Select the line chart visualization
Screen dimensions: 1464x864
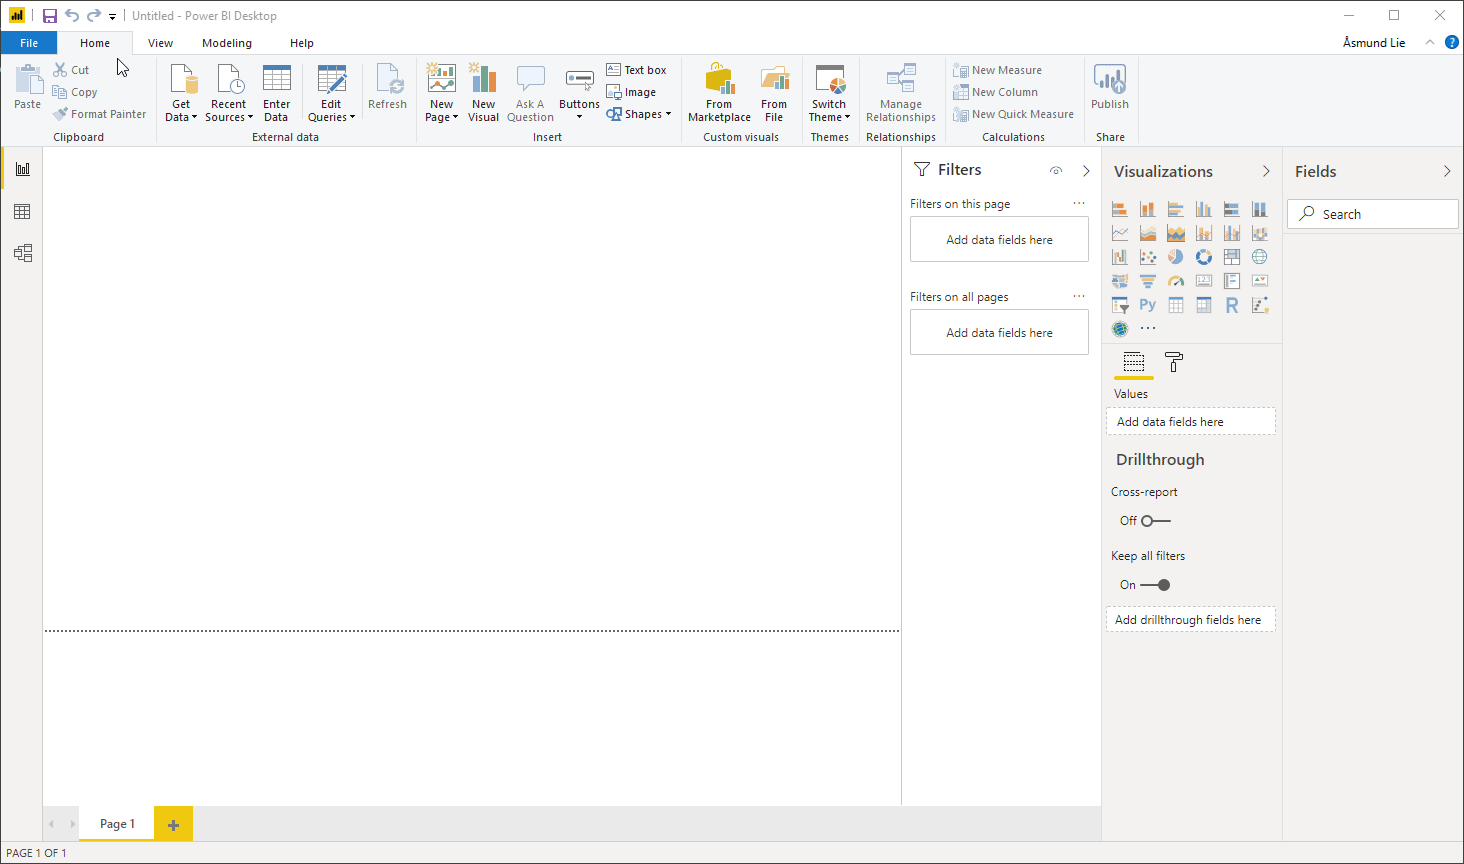[x=1119, y=233]
